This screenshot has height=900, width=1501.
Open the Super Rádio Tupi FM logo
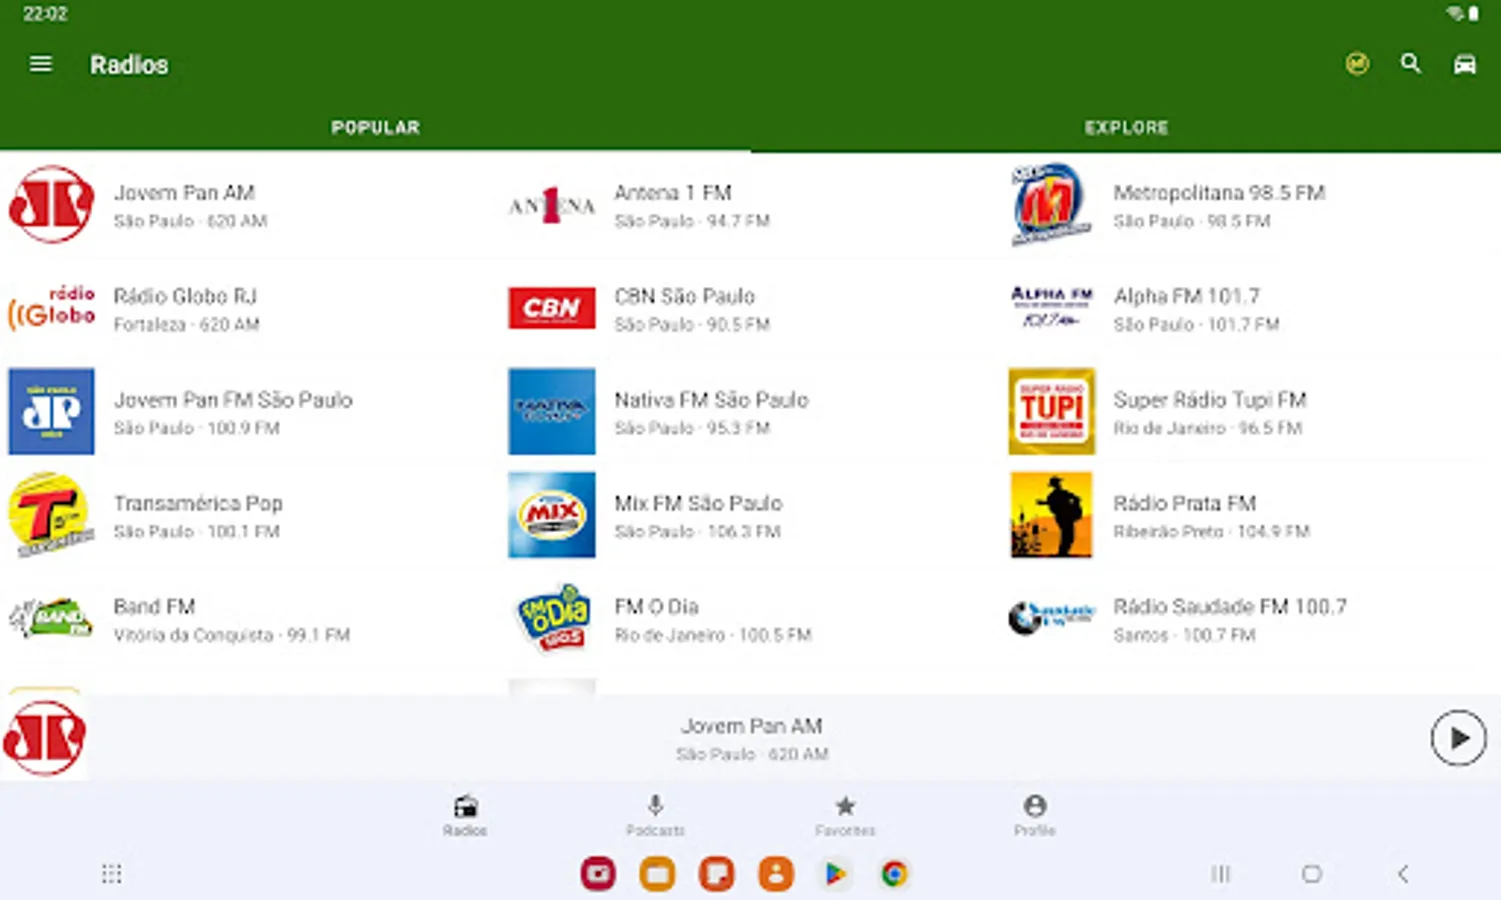coord(1051,411)
